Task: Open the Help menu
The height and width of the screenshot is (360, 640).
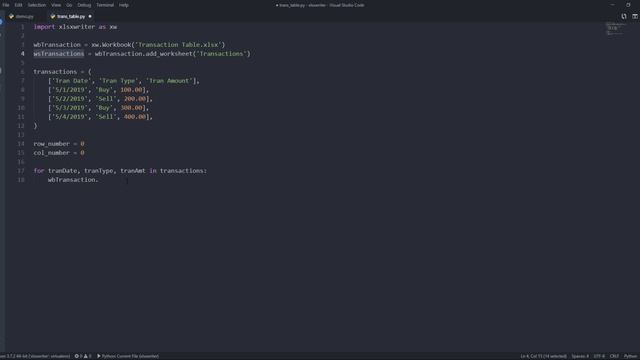Action: (x=124, y=5)
